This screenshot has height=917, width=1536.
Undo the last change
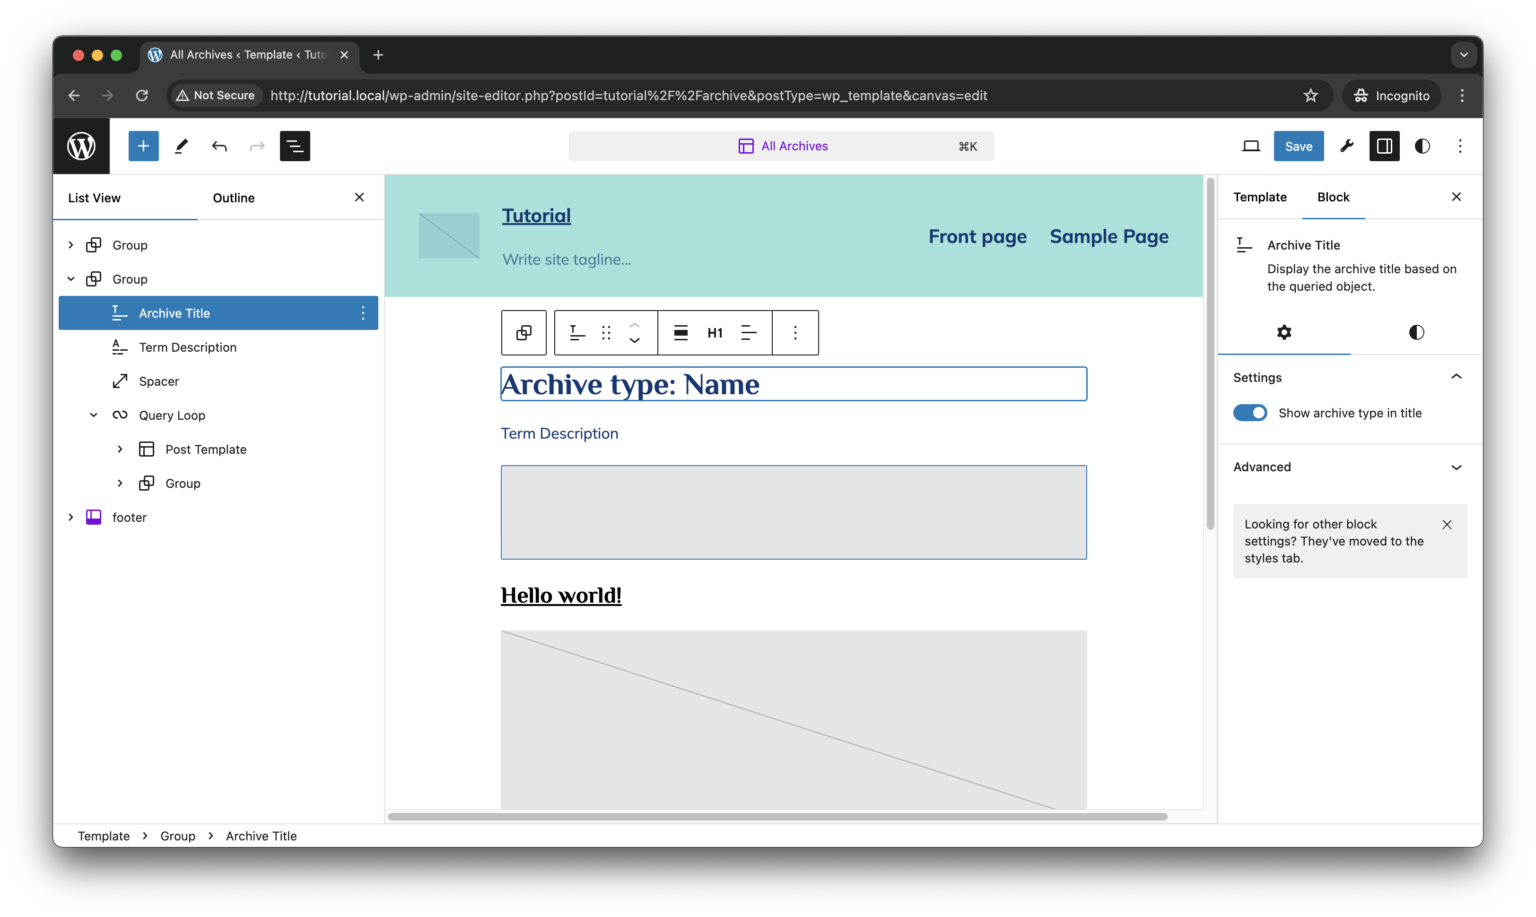(219, 145)
